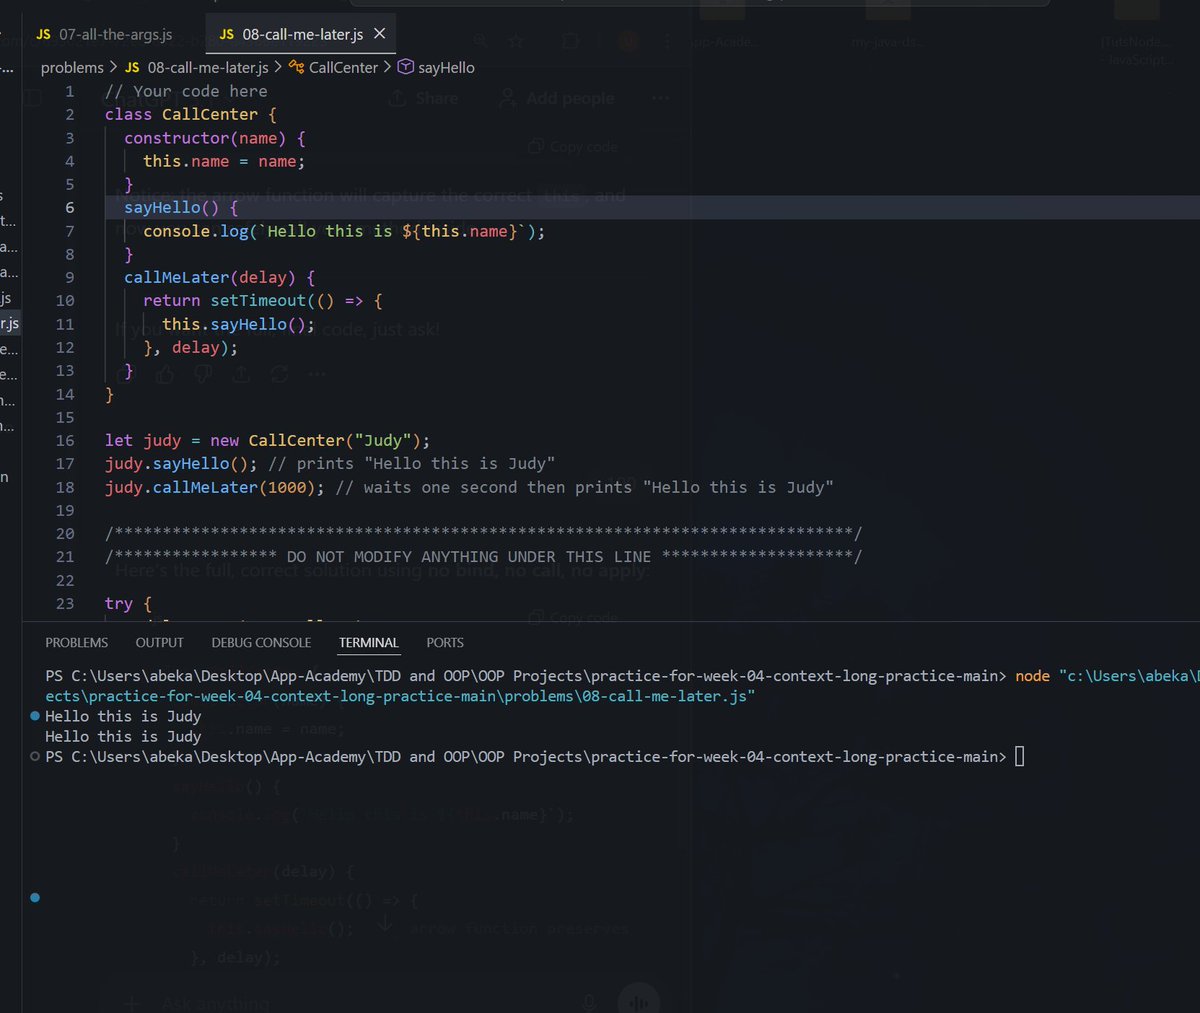Open the PORTS panel tab
This screenshot has height=1013, width=1200.
pyautogui.click(x=445, y=643)
